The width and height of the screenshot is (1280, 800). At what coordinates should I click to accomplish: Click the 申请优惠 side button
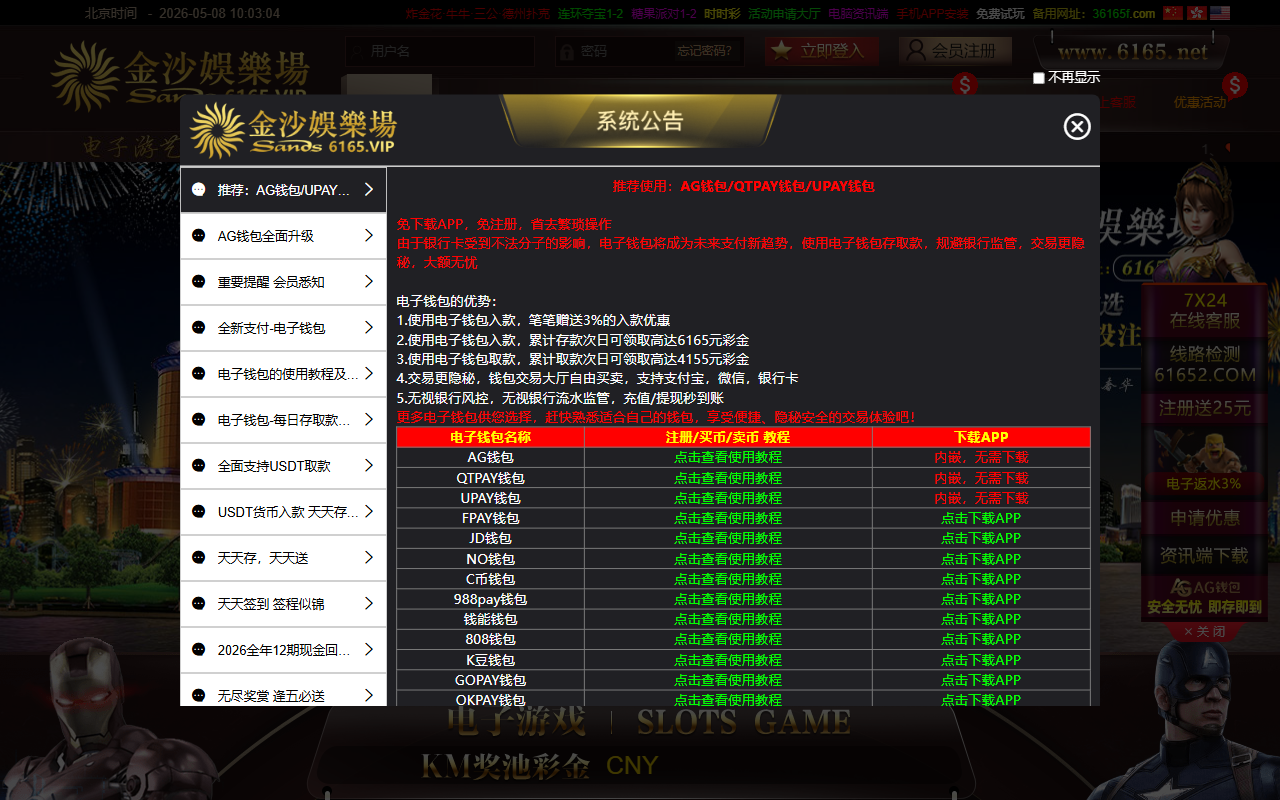coord(1204,518)
